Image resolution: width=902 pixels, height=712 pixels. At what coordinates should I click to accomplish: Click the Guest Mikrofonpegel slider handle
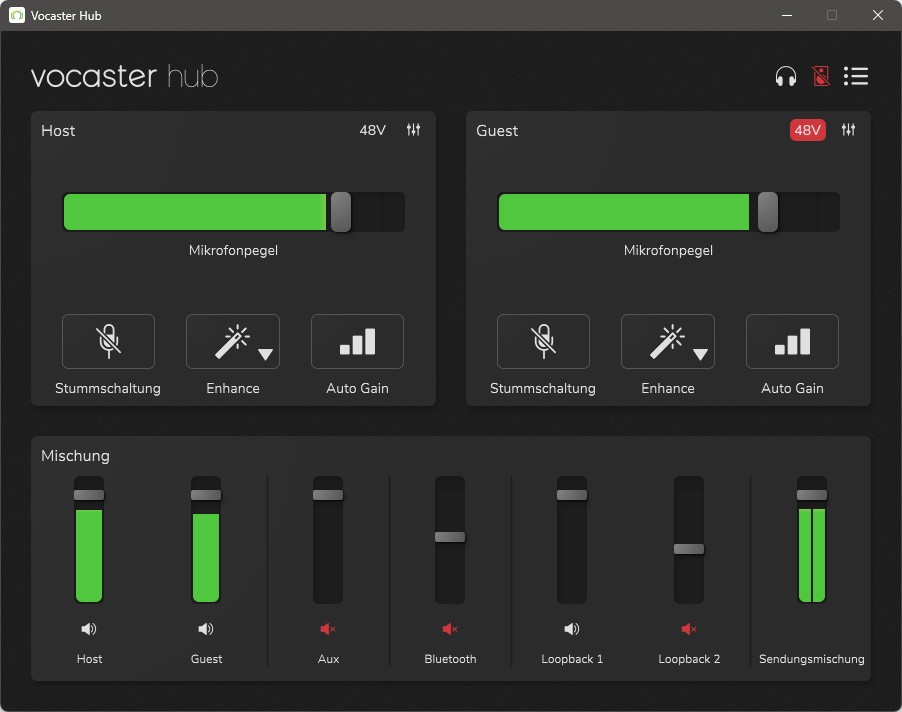coord(767,212)
